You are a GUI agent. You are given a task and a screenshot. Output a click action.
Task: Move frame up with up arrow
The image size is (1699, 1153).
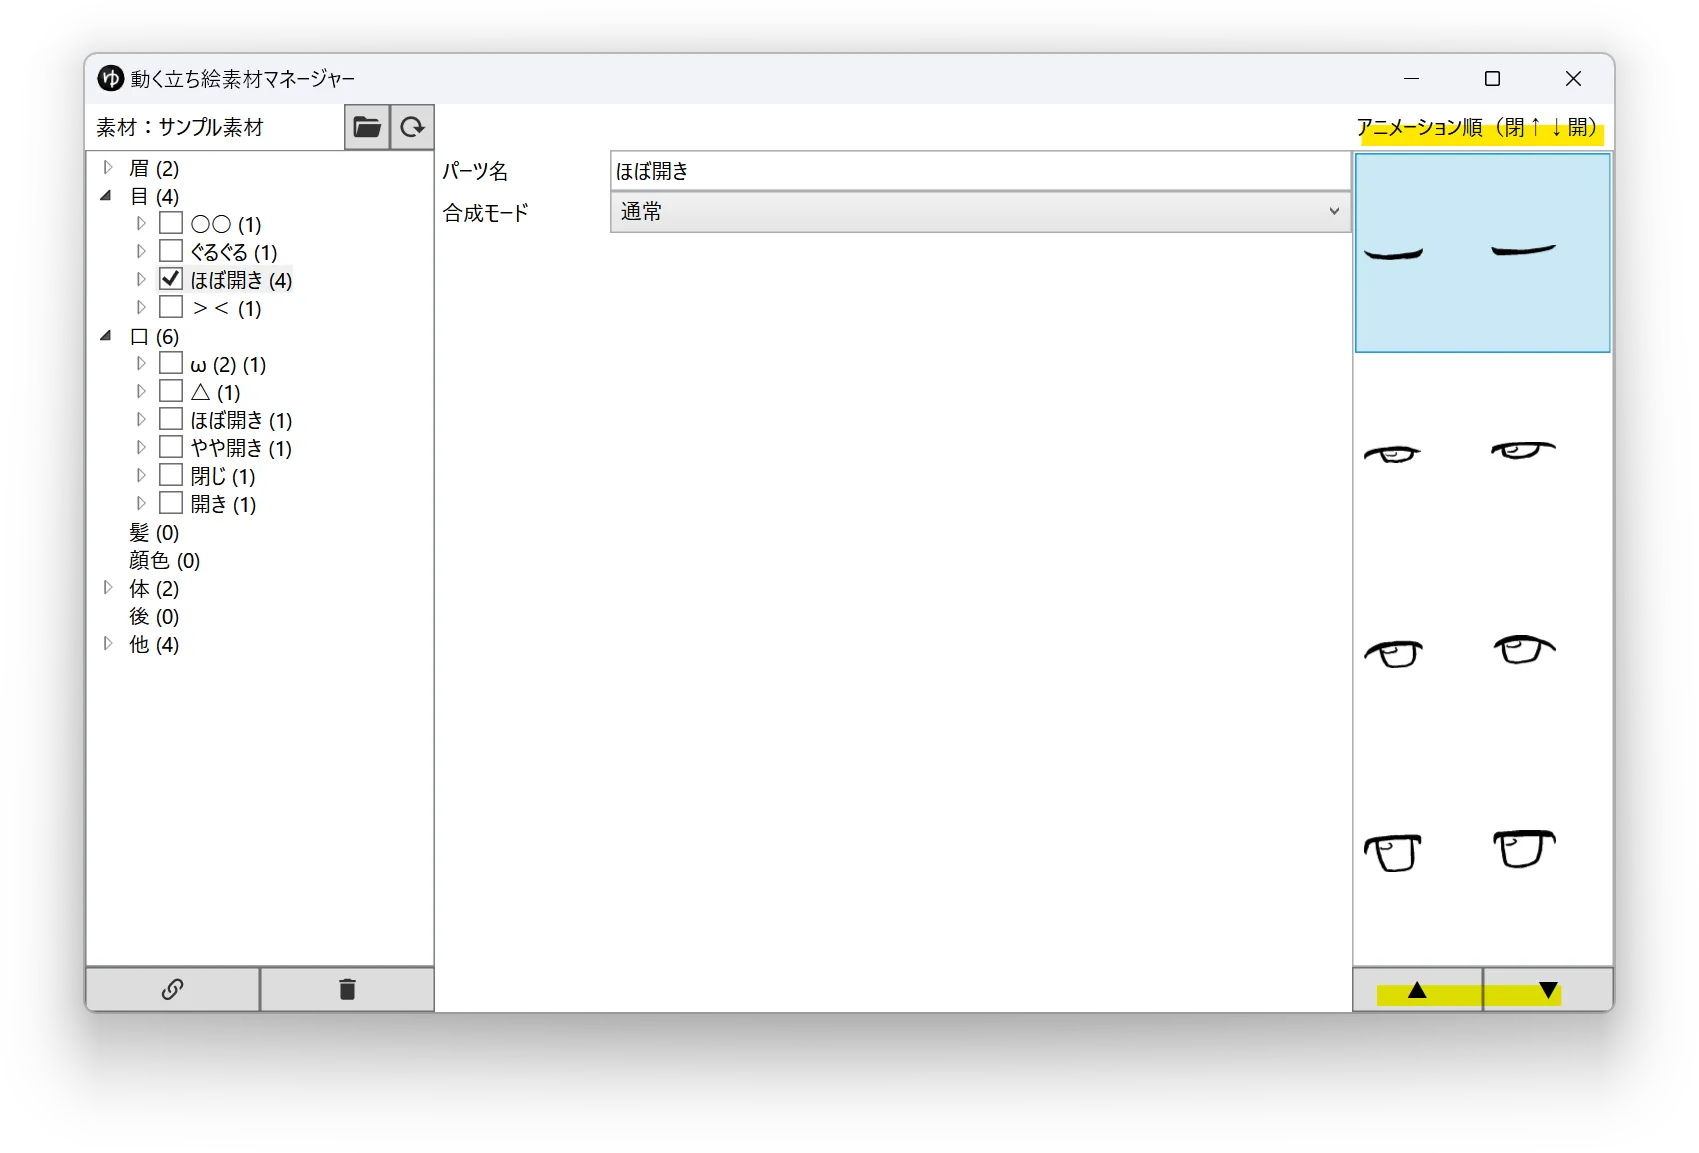[1417, 990]
